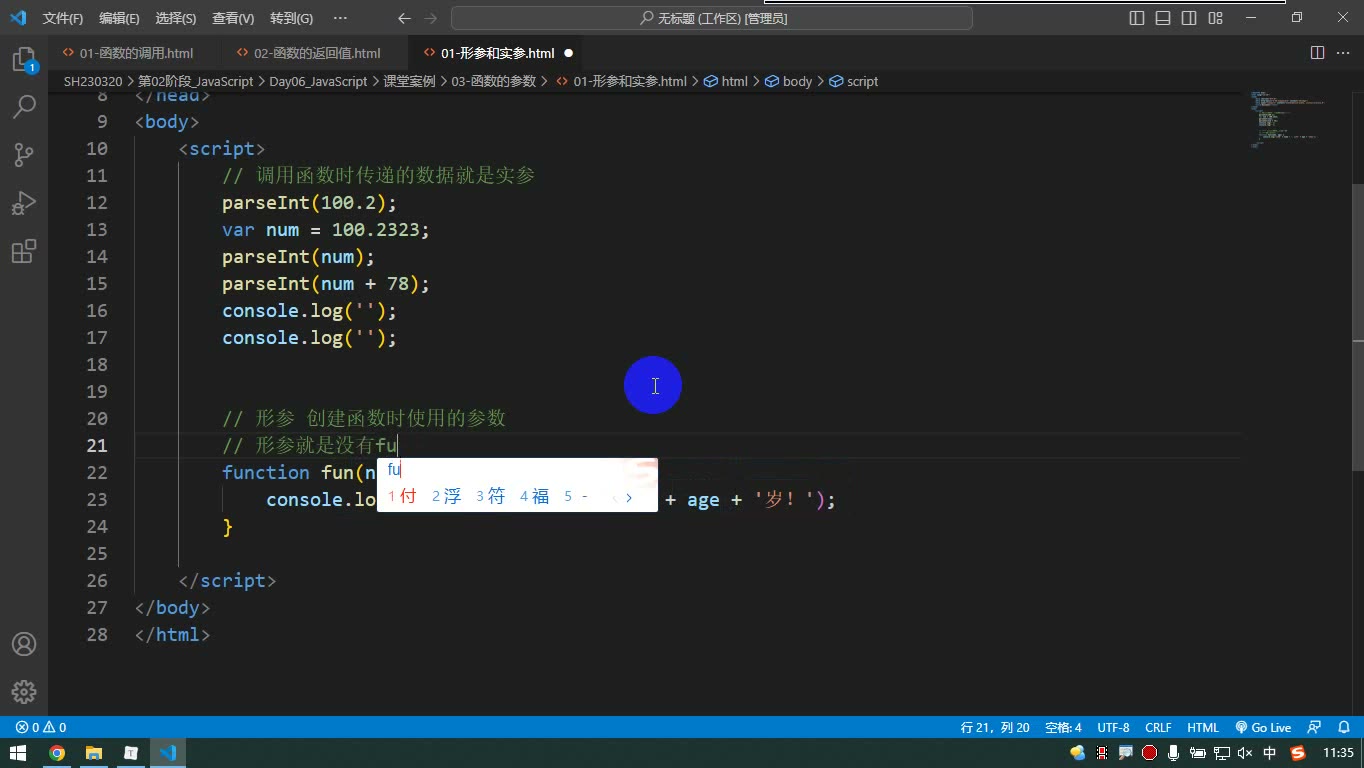Open the Explorer view in activity bar

click(24, 60)
